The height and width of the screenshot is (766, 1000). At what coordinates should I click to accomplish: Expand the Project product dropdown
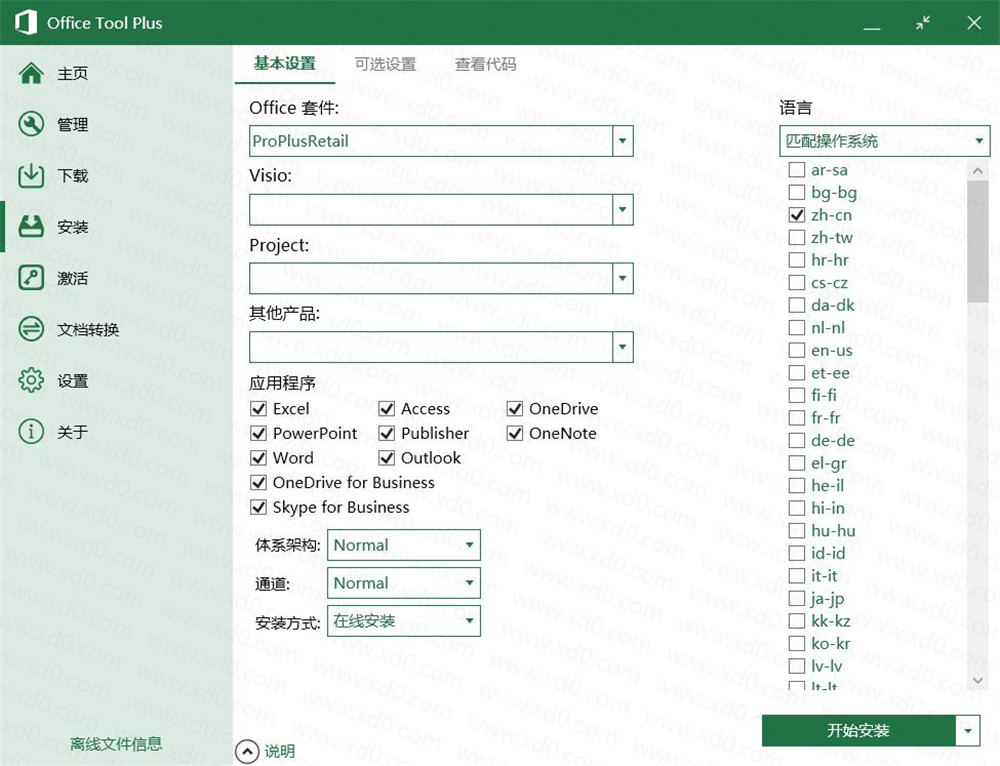(622, 278)
